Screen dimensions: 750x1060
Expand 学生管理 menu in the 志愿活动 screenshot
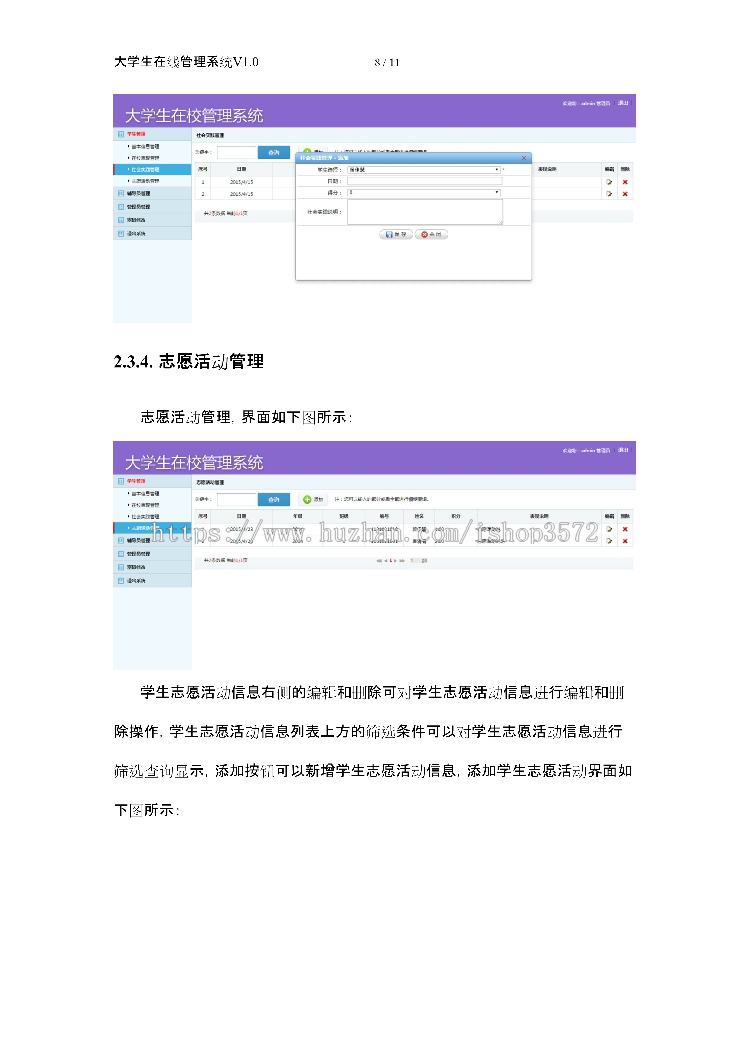[x=152, y=481]
